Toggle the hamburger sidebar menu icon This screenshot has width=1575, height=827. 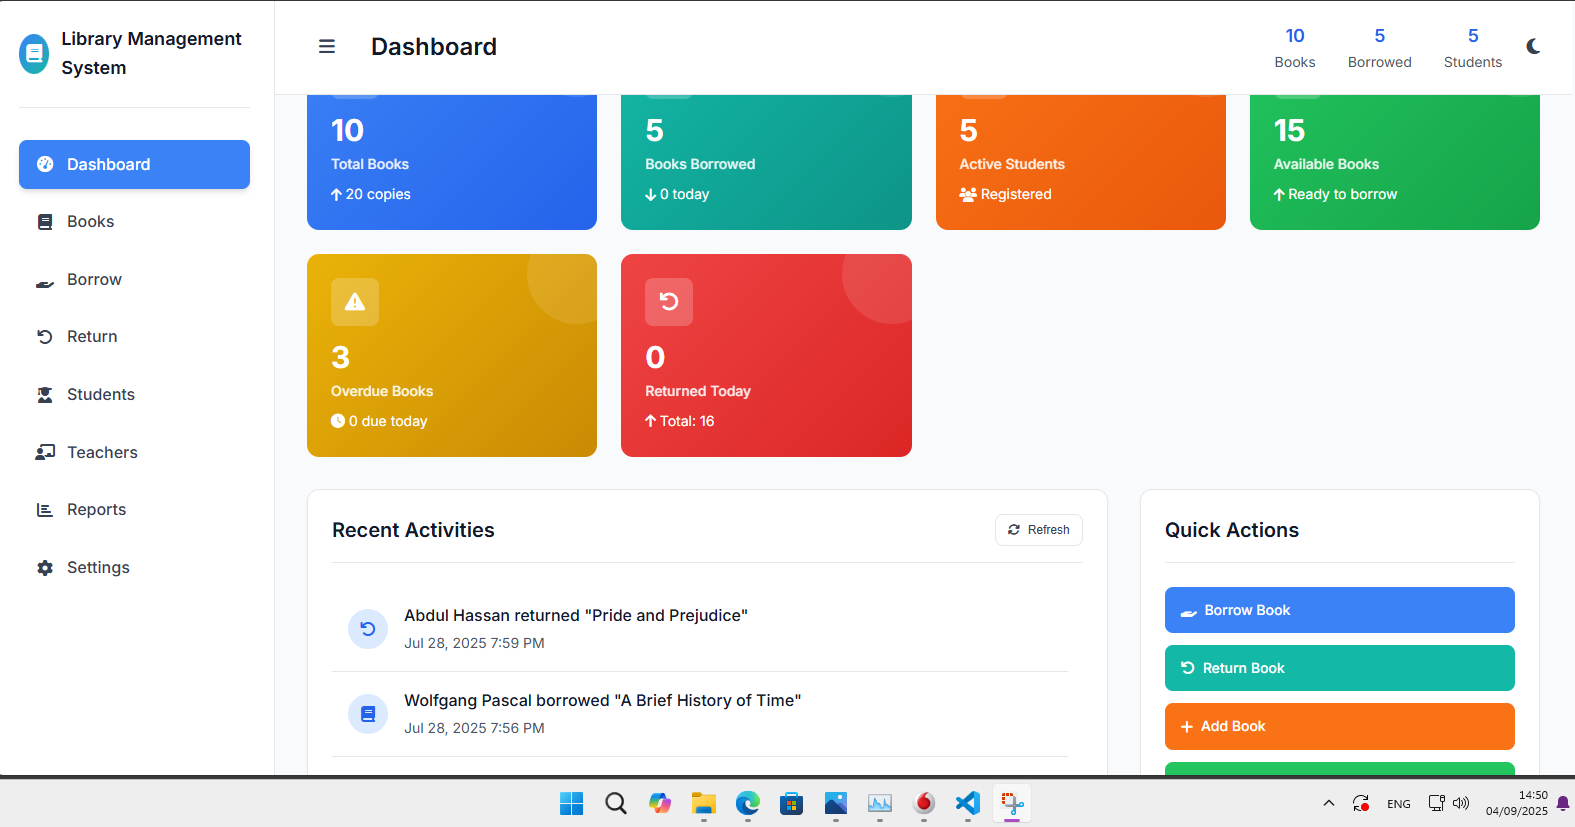pyautogui.click(x=327, y=47)
